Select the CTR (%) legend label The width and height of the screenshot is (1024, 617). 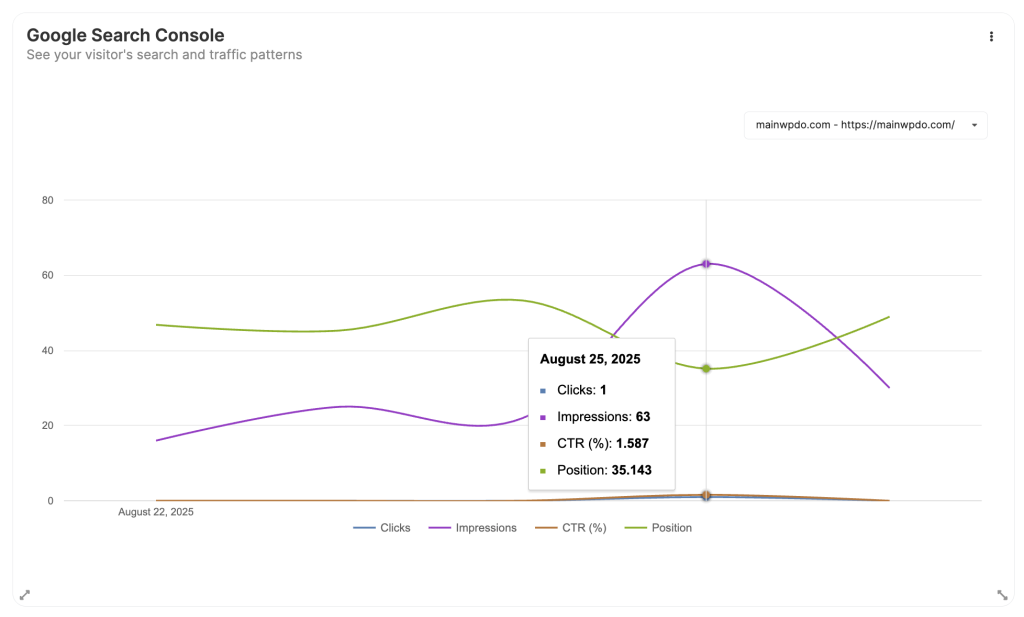(582, 527)
